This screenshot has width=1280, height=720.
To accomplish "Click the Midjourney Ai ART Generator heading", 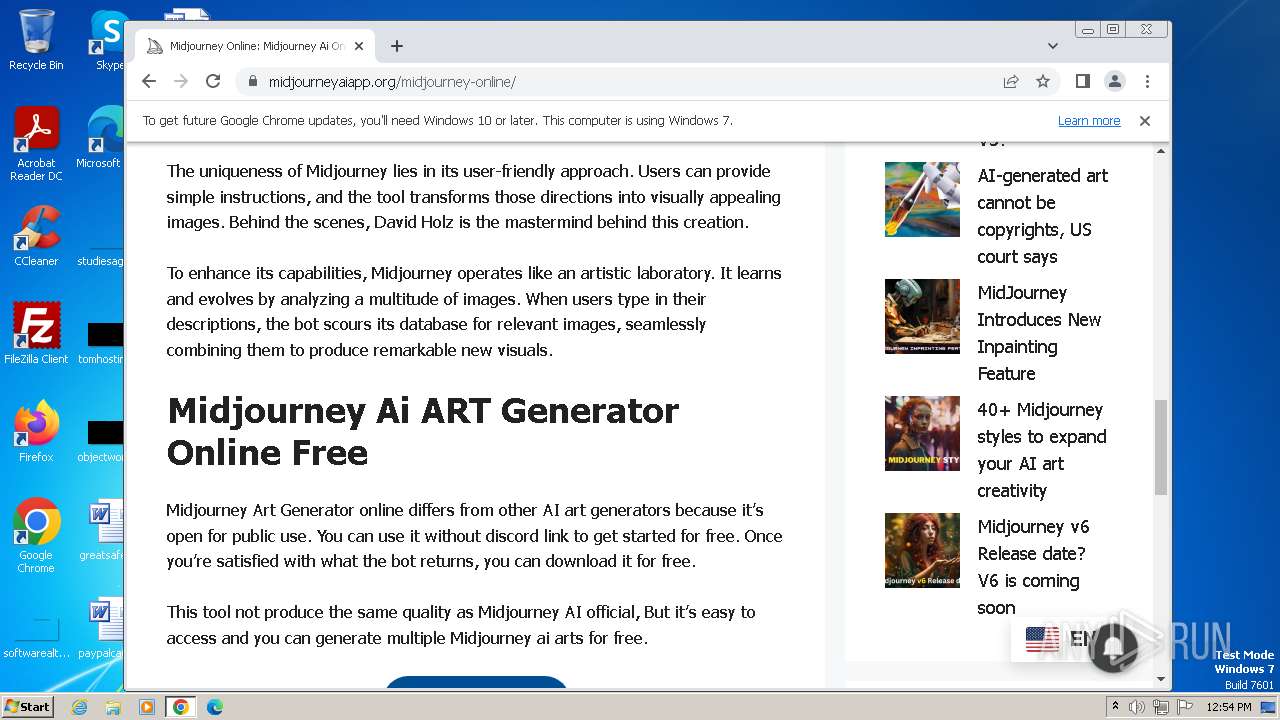I will coord(423,431).
